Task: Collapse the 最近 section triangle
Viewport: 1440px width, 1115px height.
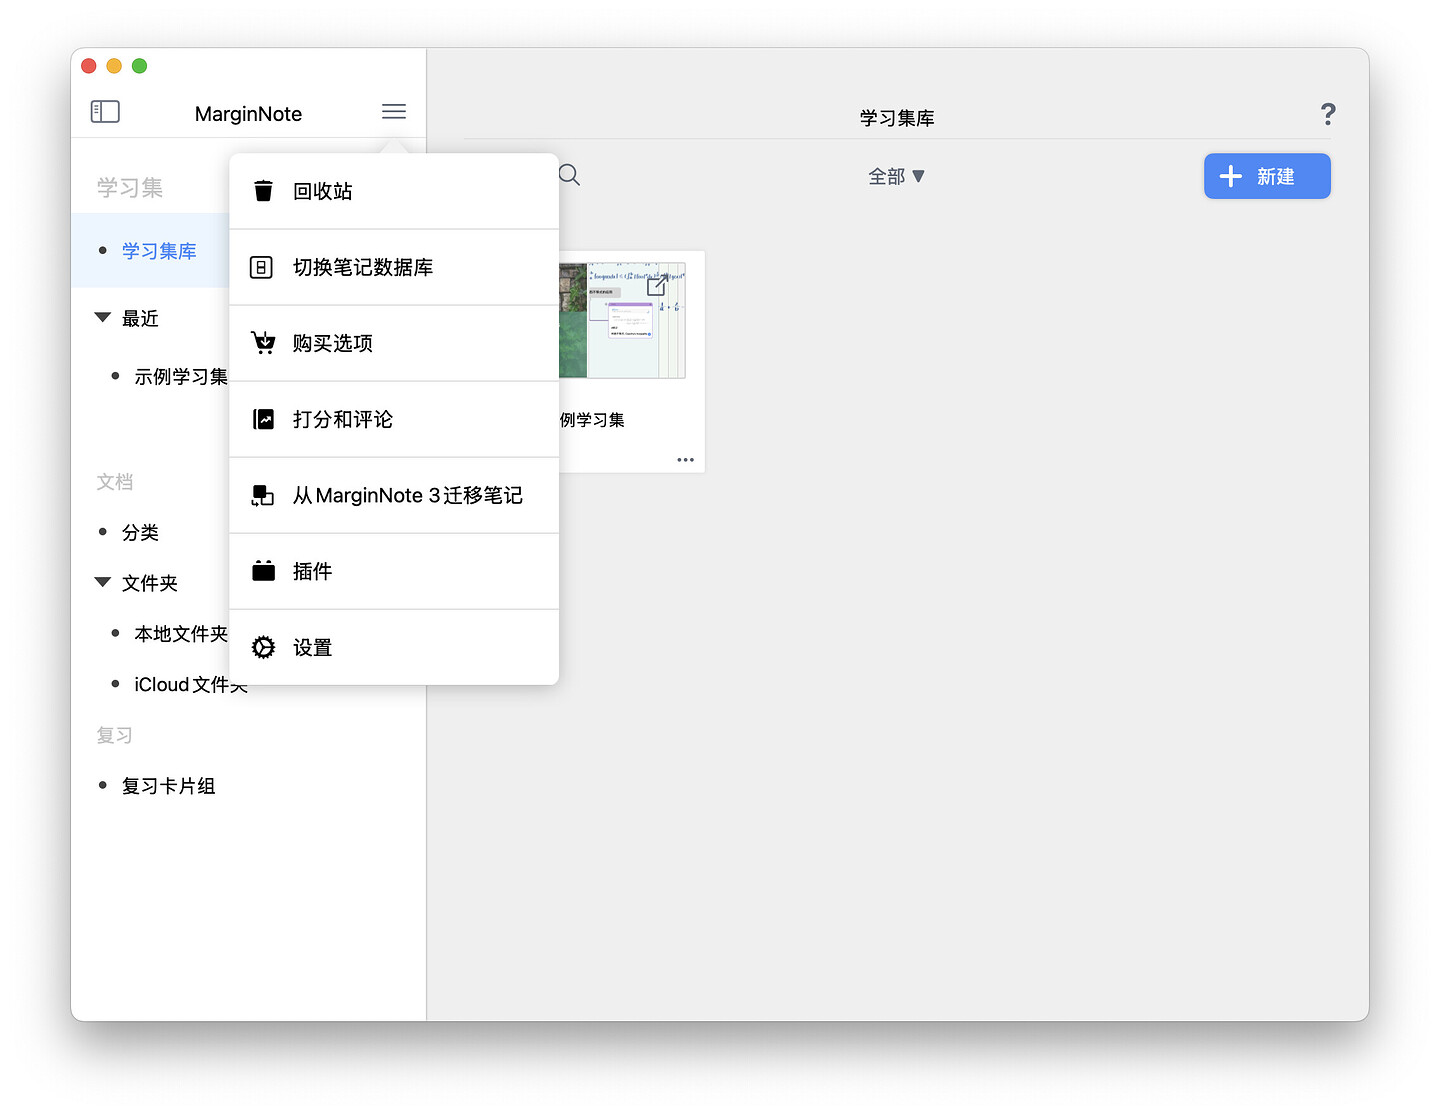Action: 102,317
